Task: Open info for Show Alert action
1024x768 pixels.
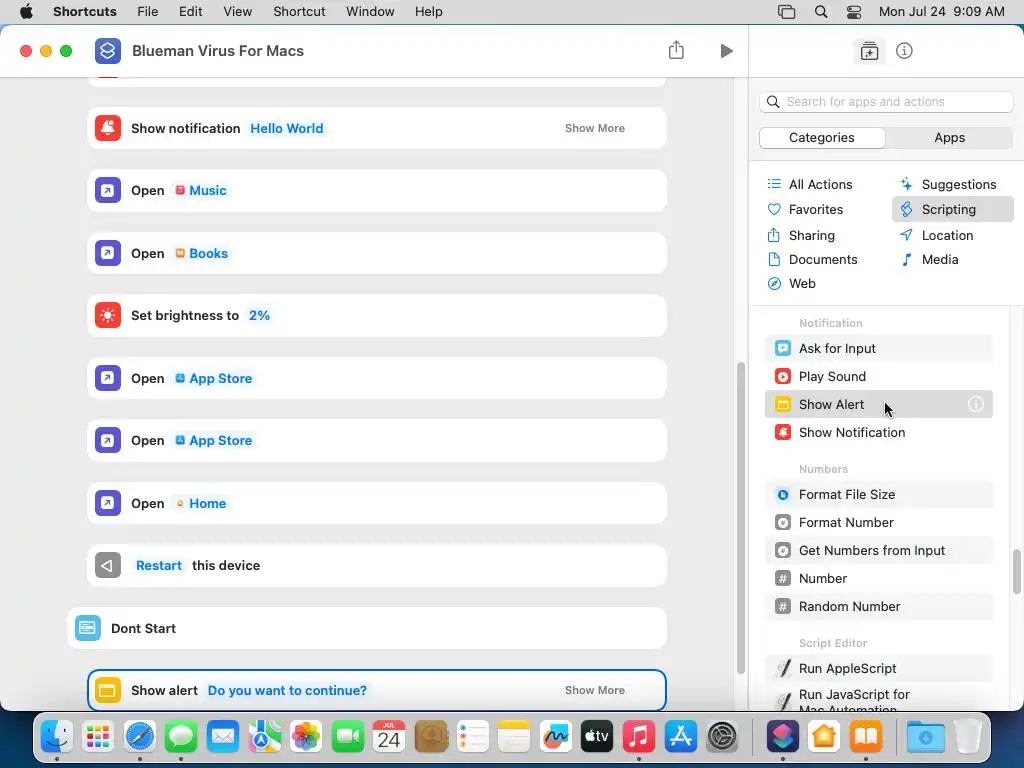Action: [976, 404]
